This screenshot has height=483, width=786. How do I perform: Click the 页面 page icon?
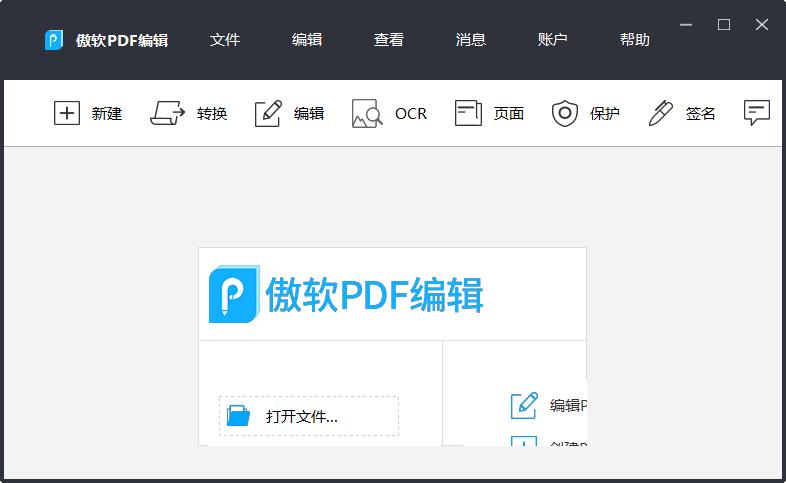click(x=468, y=113)
